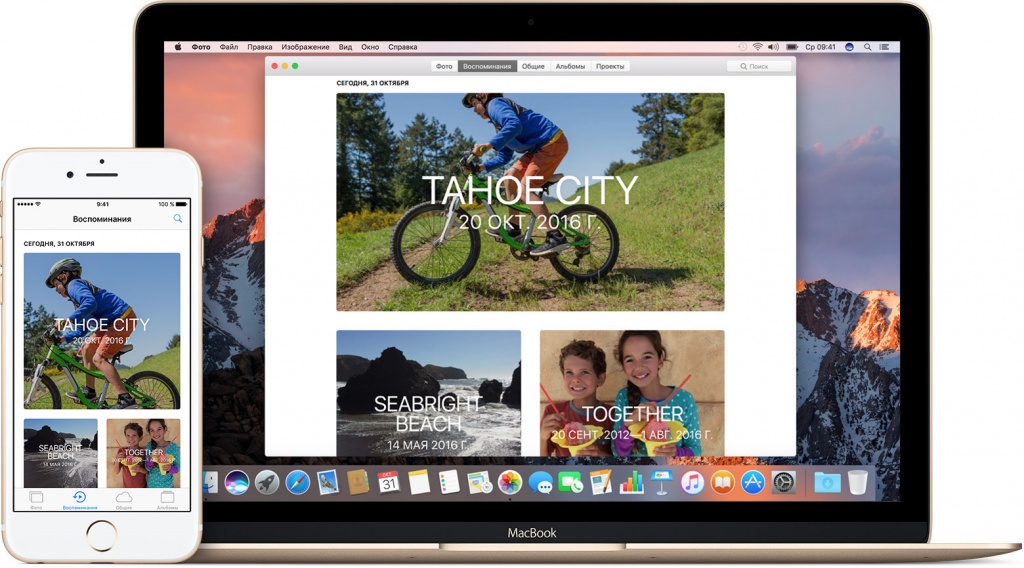Select Воспоминания tab in Photos window
The image size is (1024, 568).
coord(487,66)
